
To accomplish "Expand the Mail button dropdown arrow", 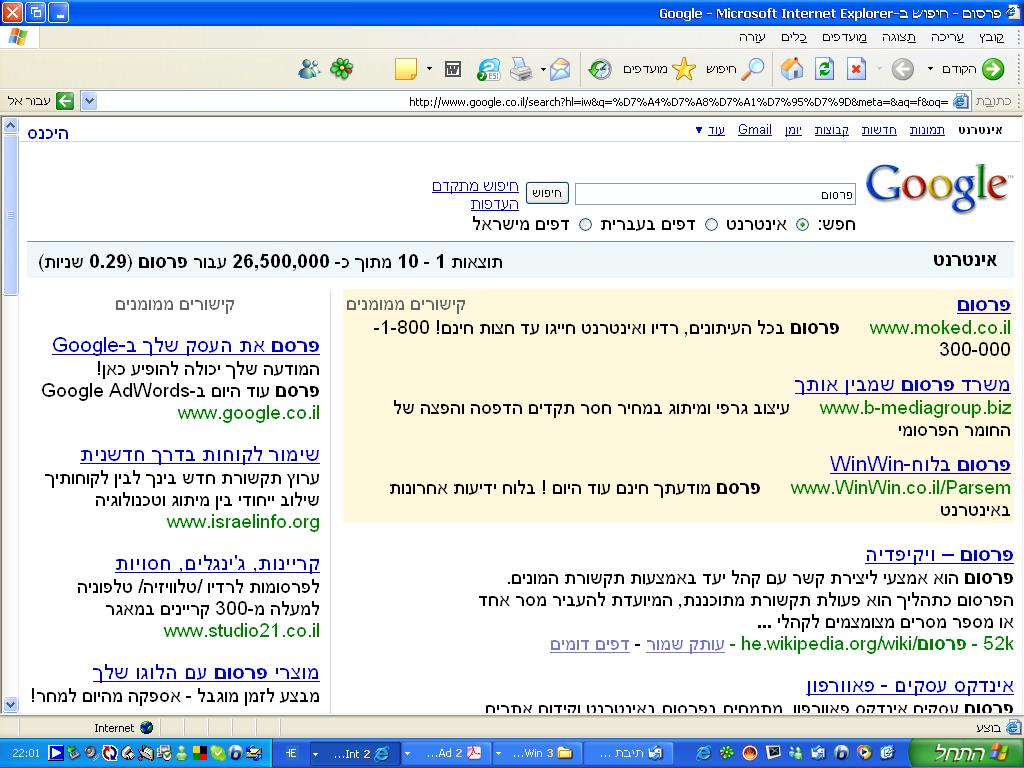I will [543, 69].
